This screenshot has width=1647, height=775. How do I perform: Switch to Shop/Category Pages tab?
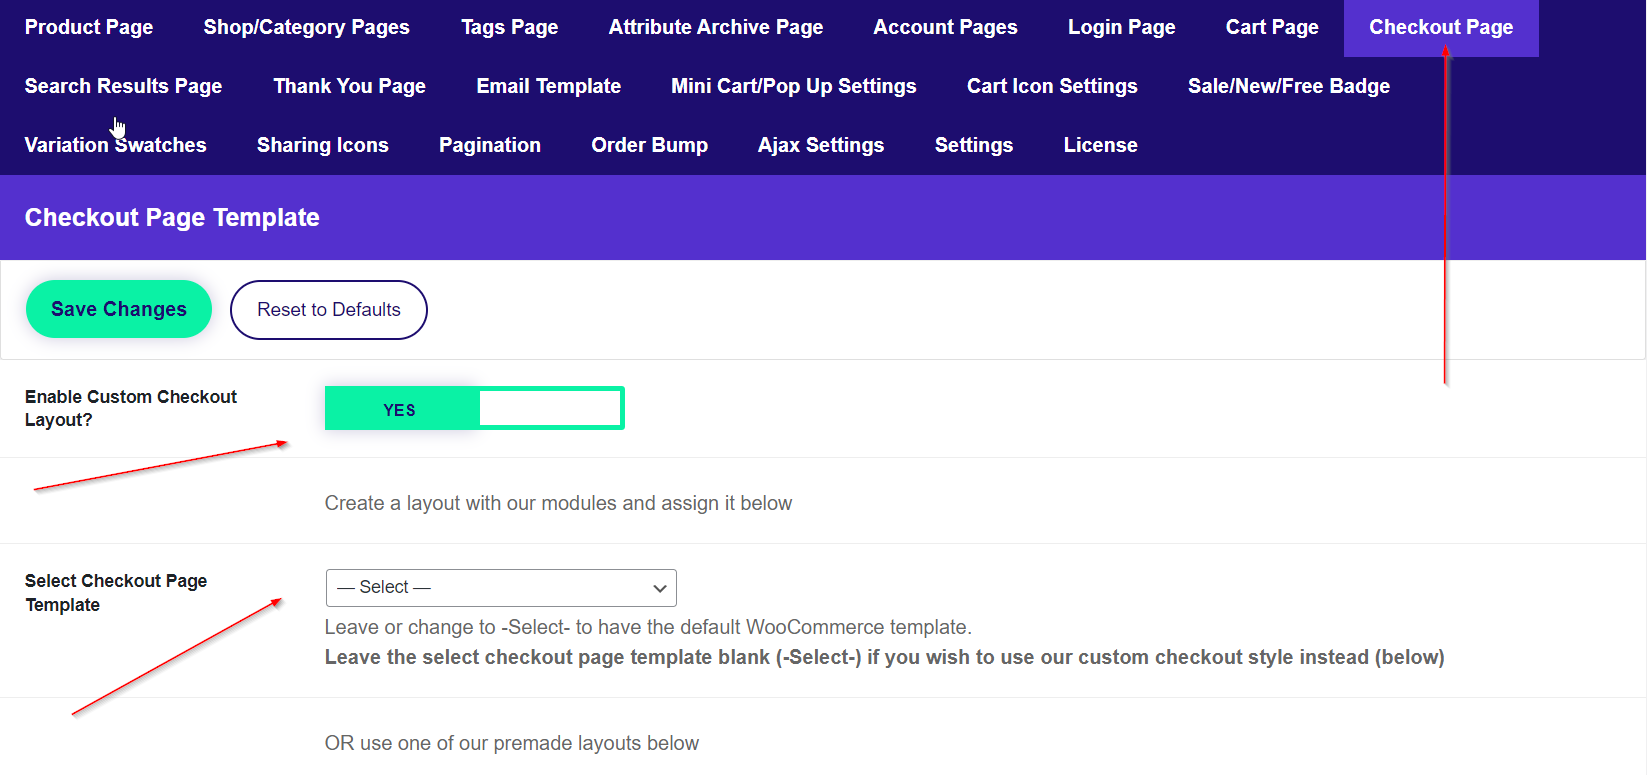point(306,28)
